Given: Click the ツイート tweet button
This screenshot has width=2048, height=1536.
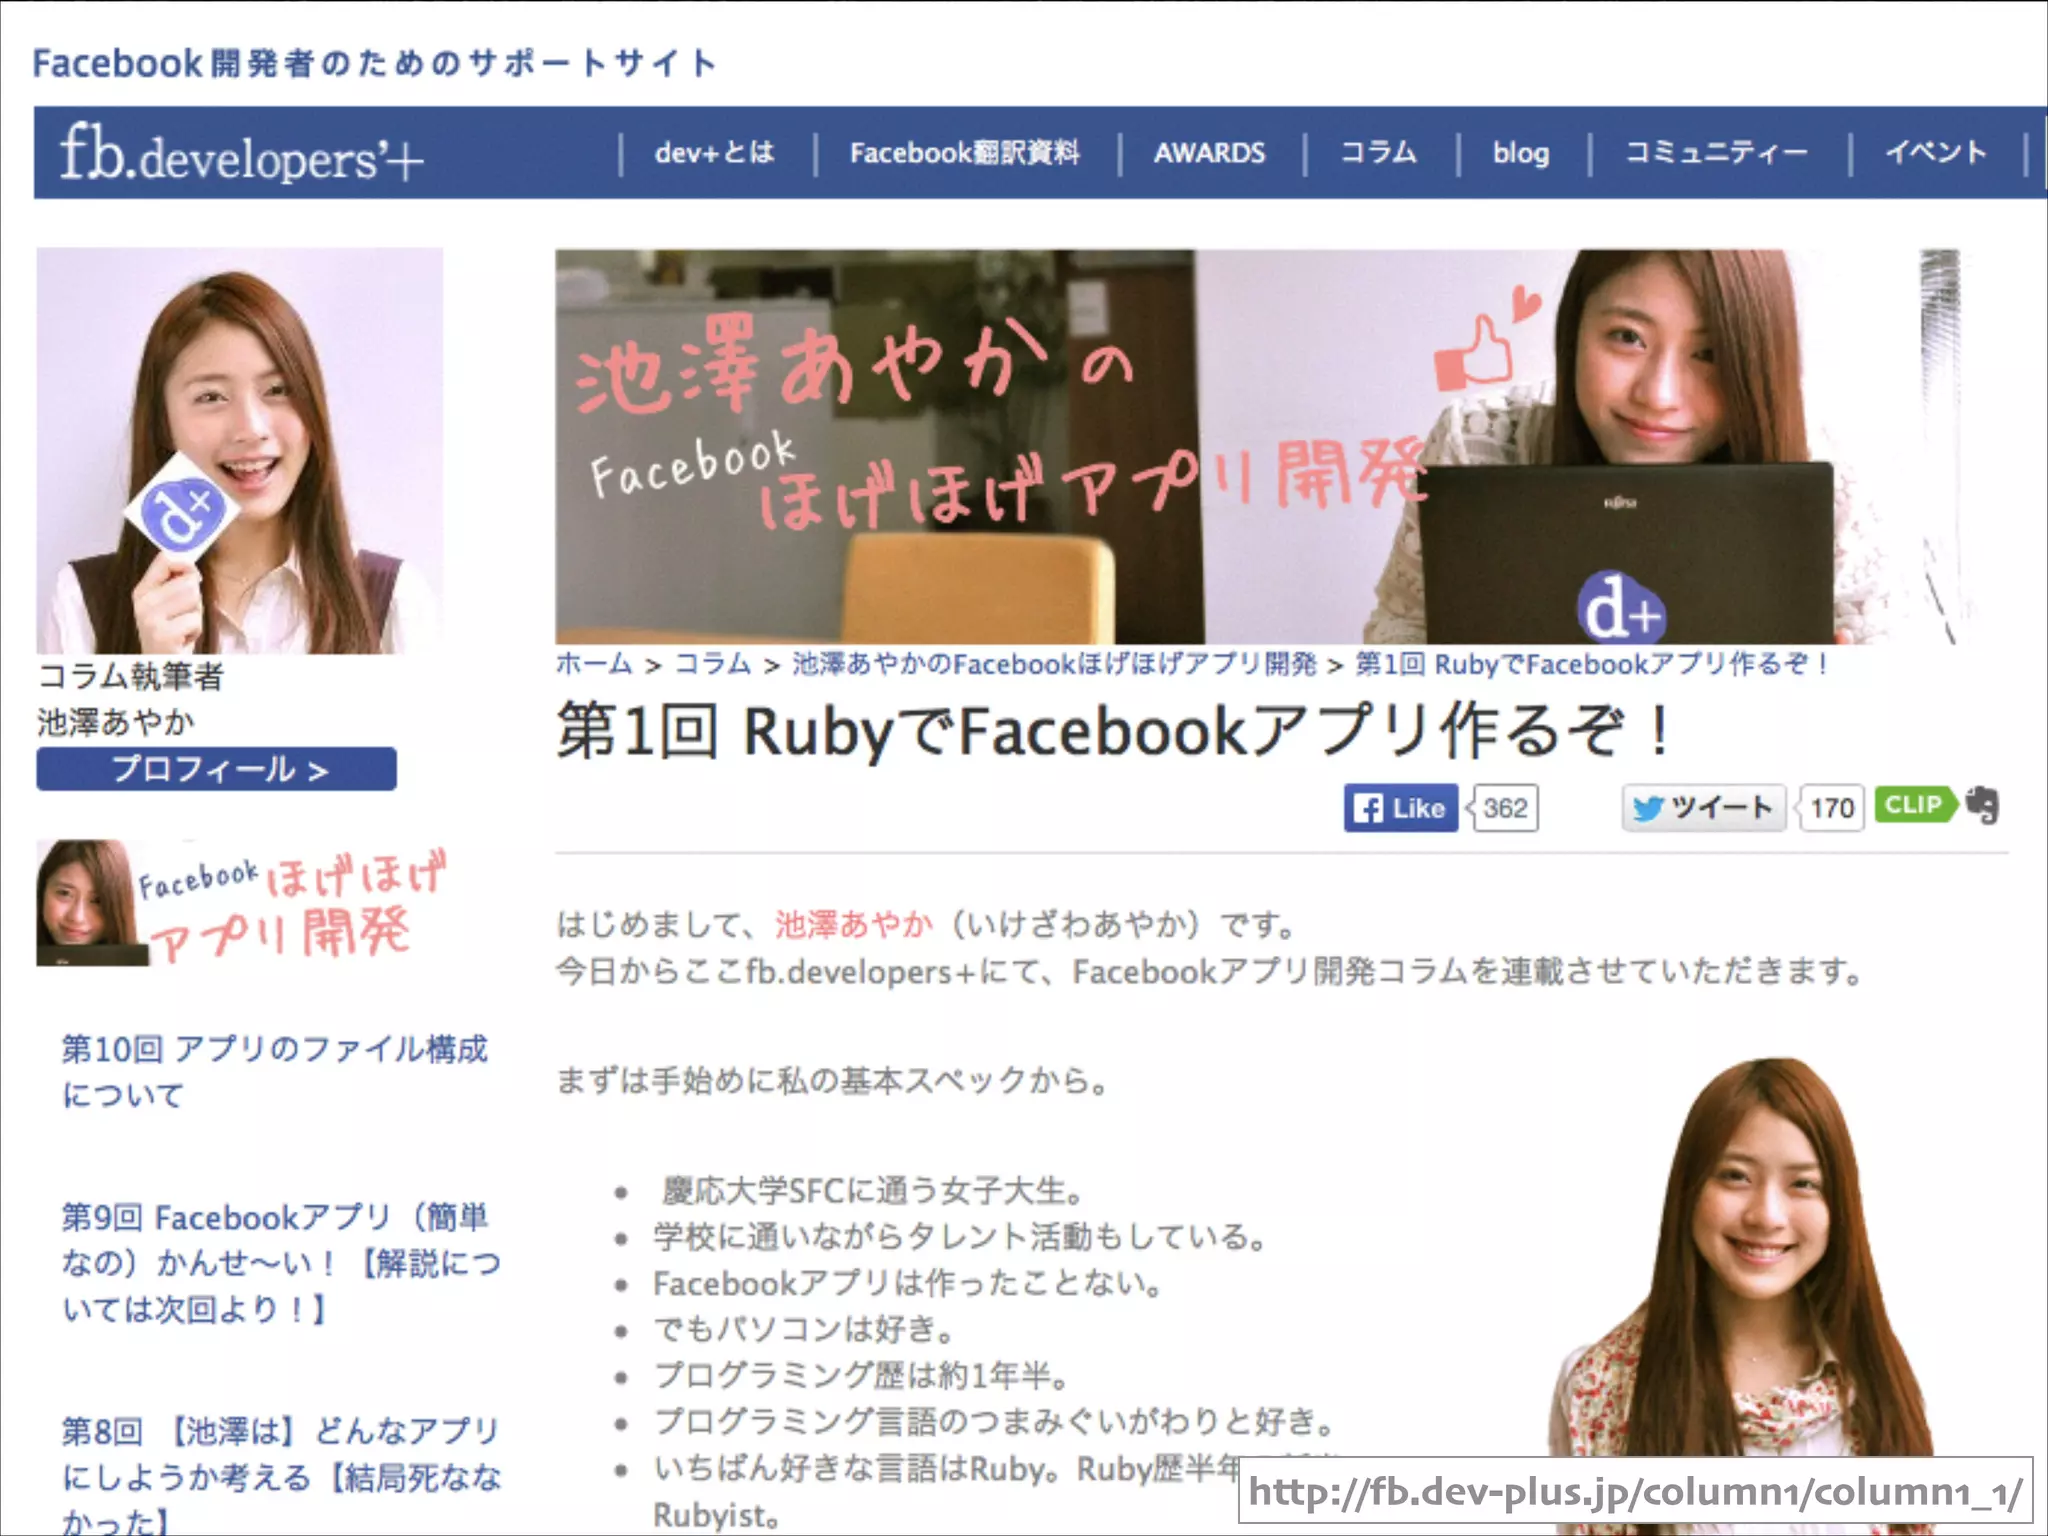Looking at the screenshot, I should (1704, 808).
